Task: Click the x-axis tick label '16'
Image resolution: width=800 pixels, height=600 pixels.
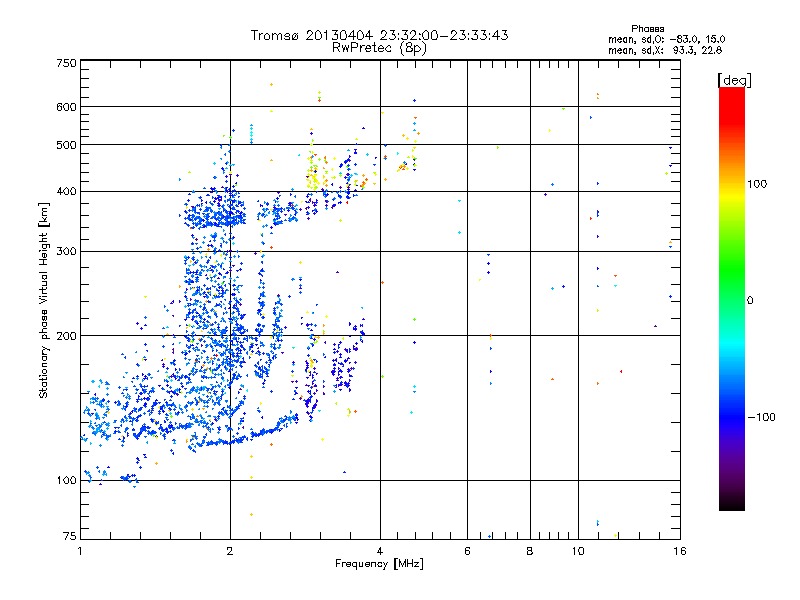Action: (x=680, y=551)
